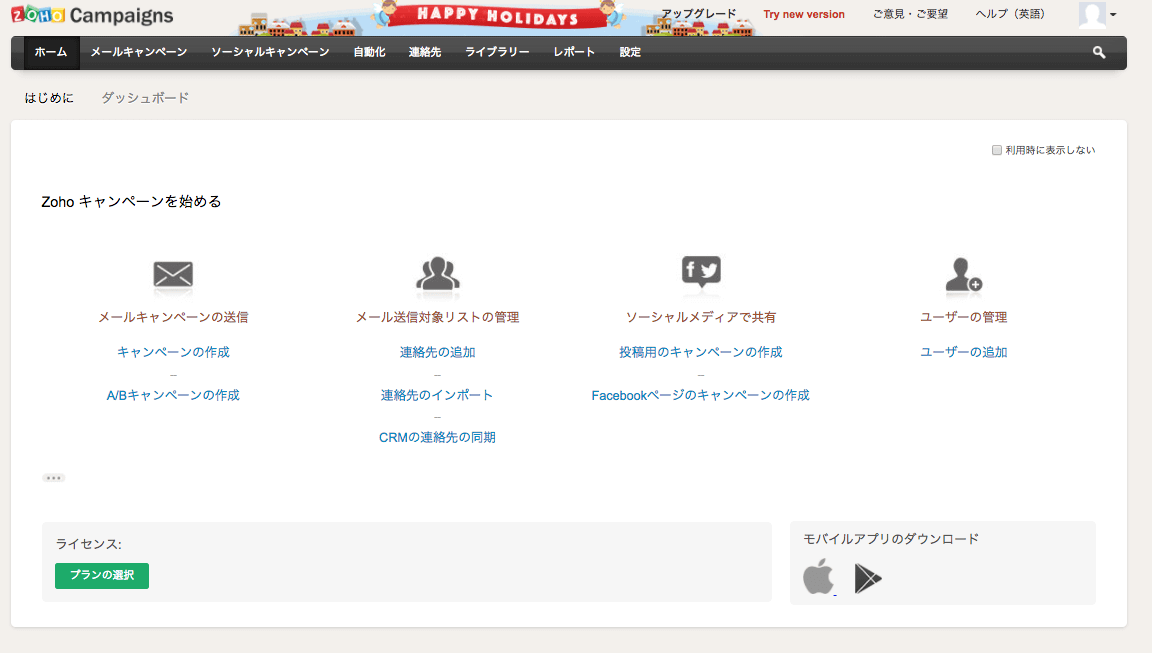Open the ヘルプ（英語） link
1152x653 pixels.
(x=1009, y=14)
